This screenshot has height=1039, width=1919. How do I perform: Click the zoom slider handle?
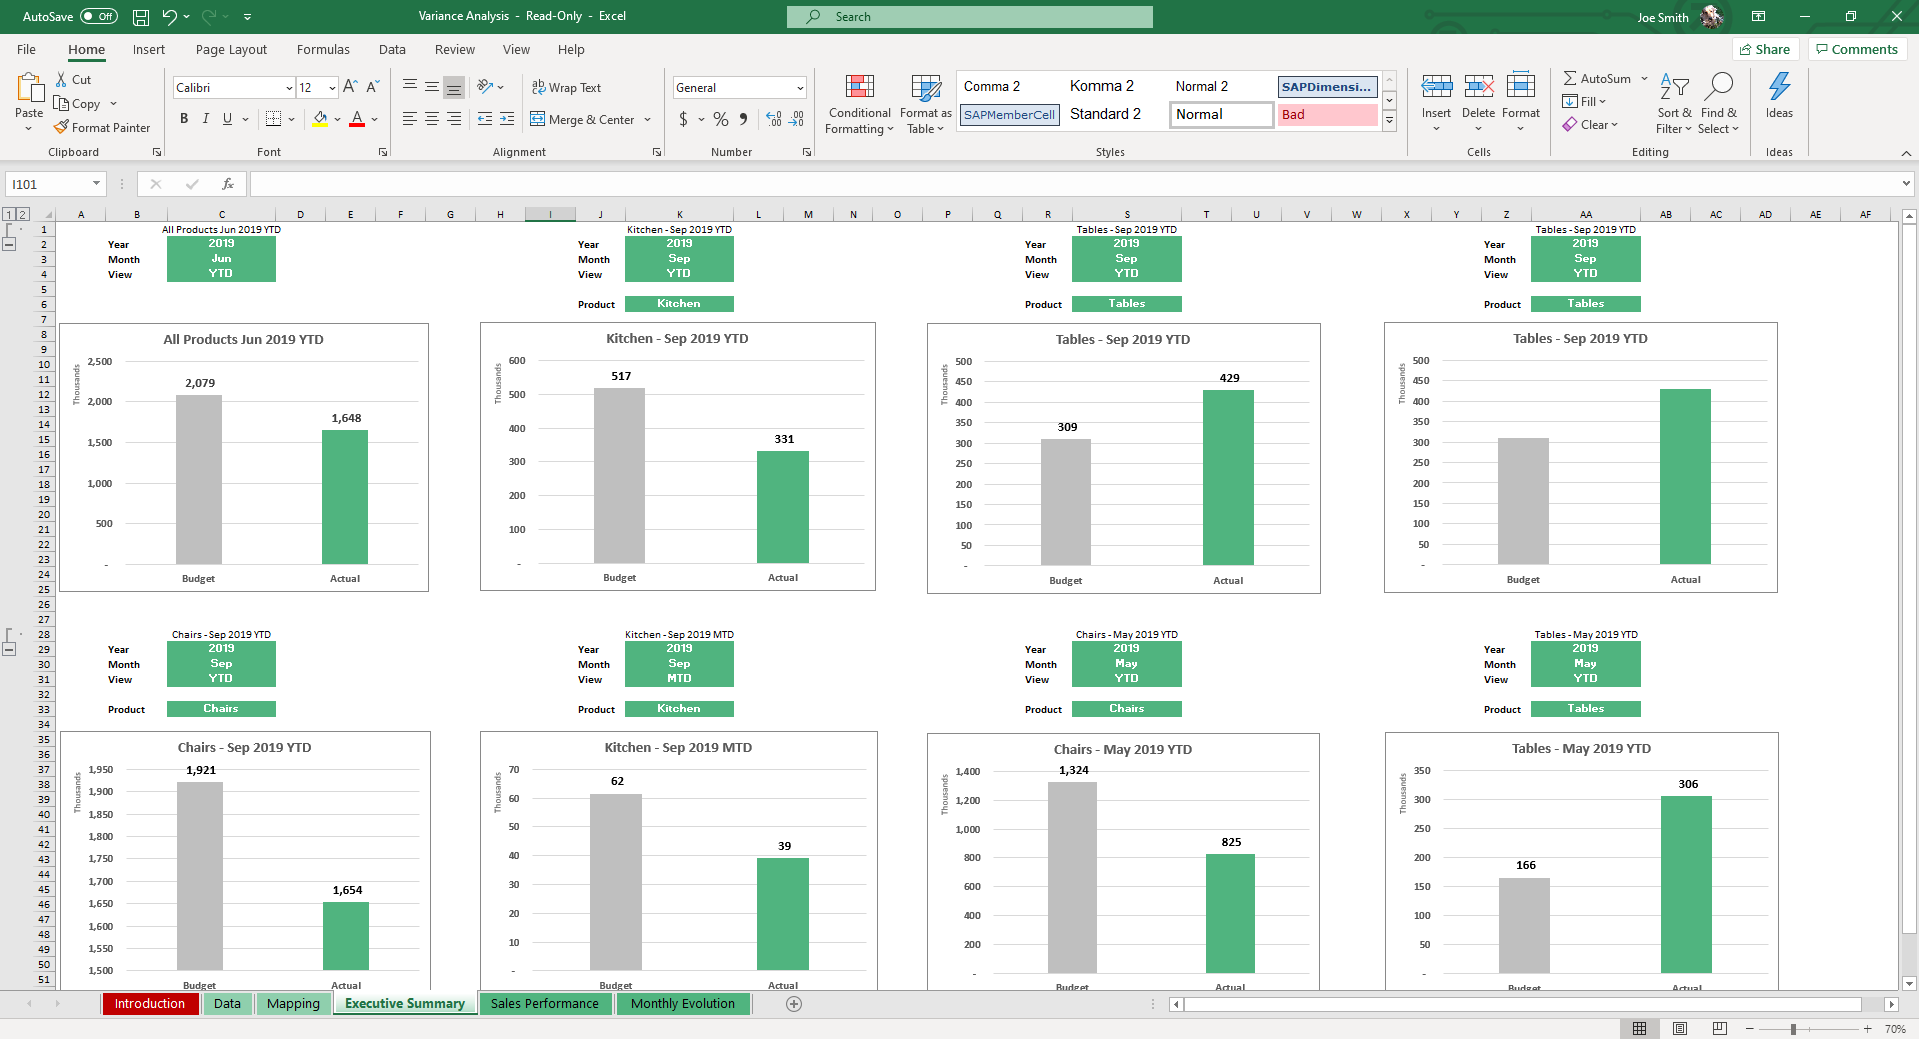(x=1794, y=1029)
